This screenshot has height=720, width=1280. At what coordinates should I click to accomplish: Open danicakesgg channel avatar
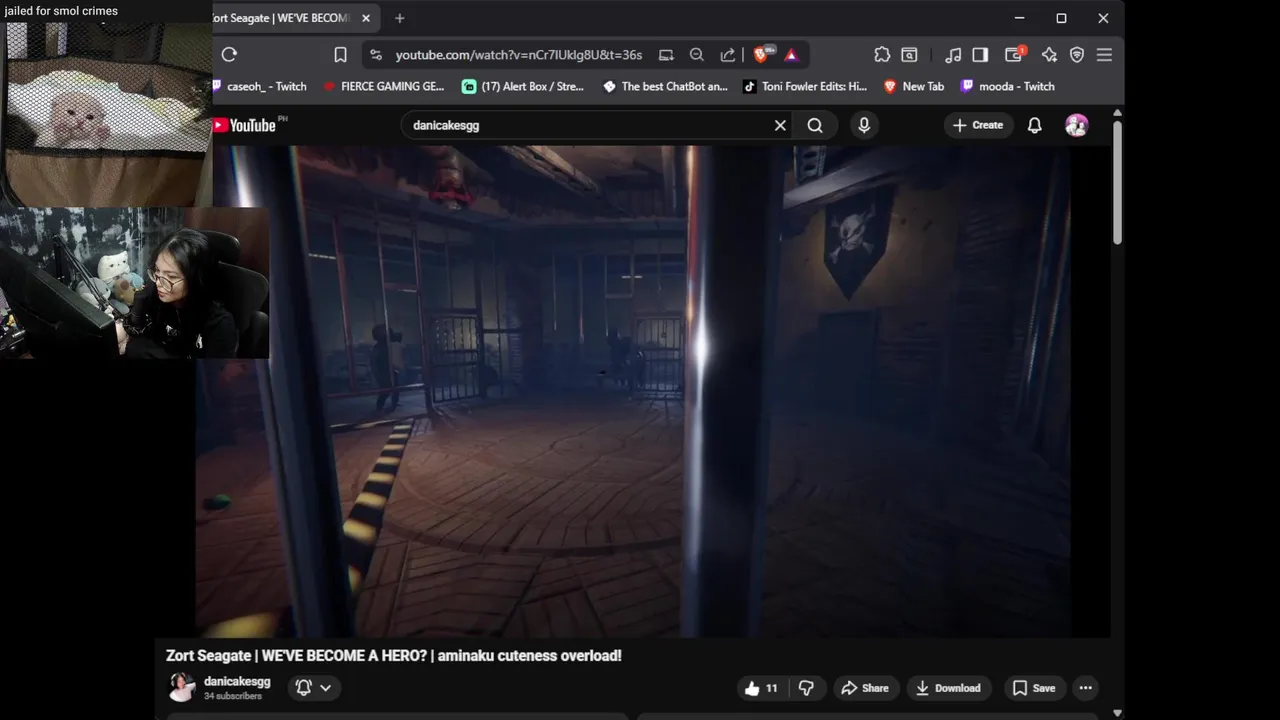point(181,687)
